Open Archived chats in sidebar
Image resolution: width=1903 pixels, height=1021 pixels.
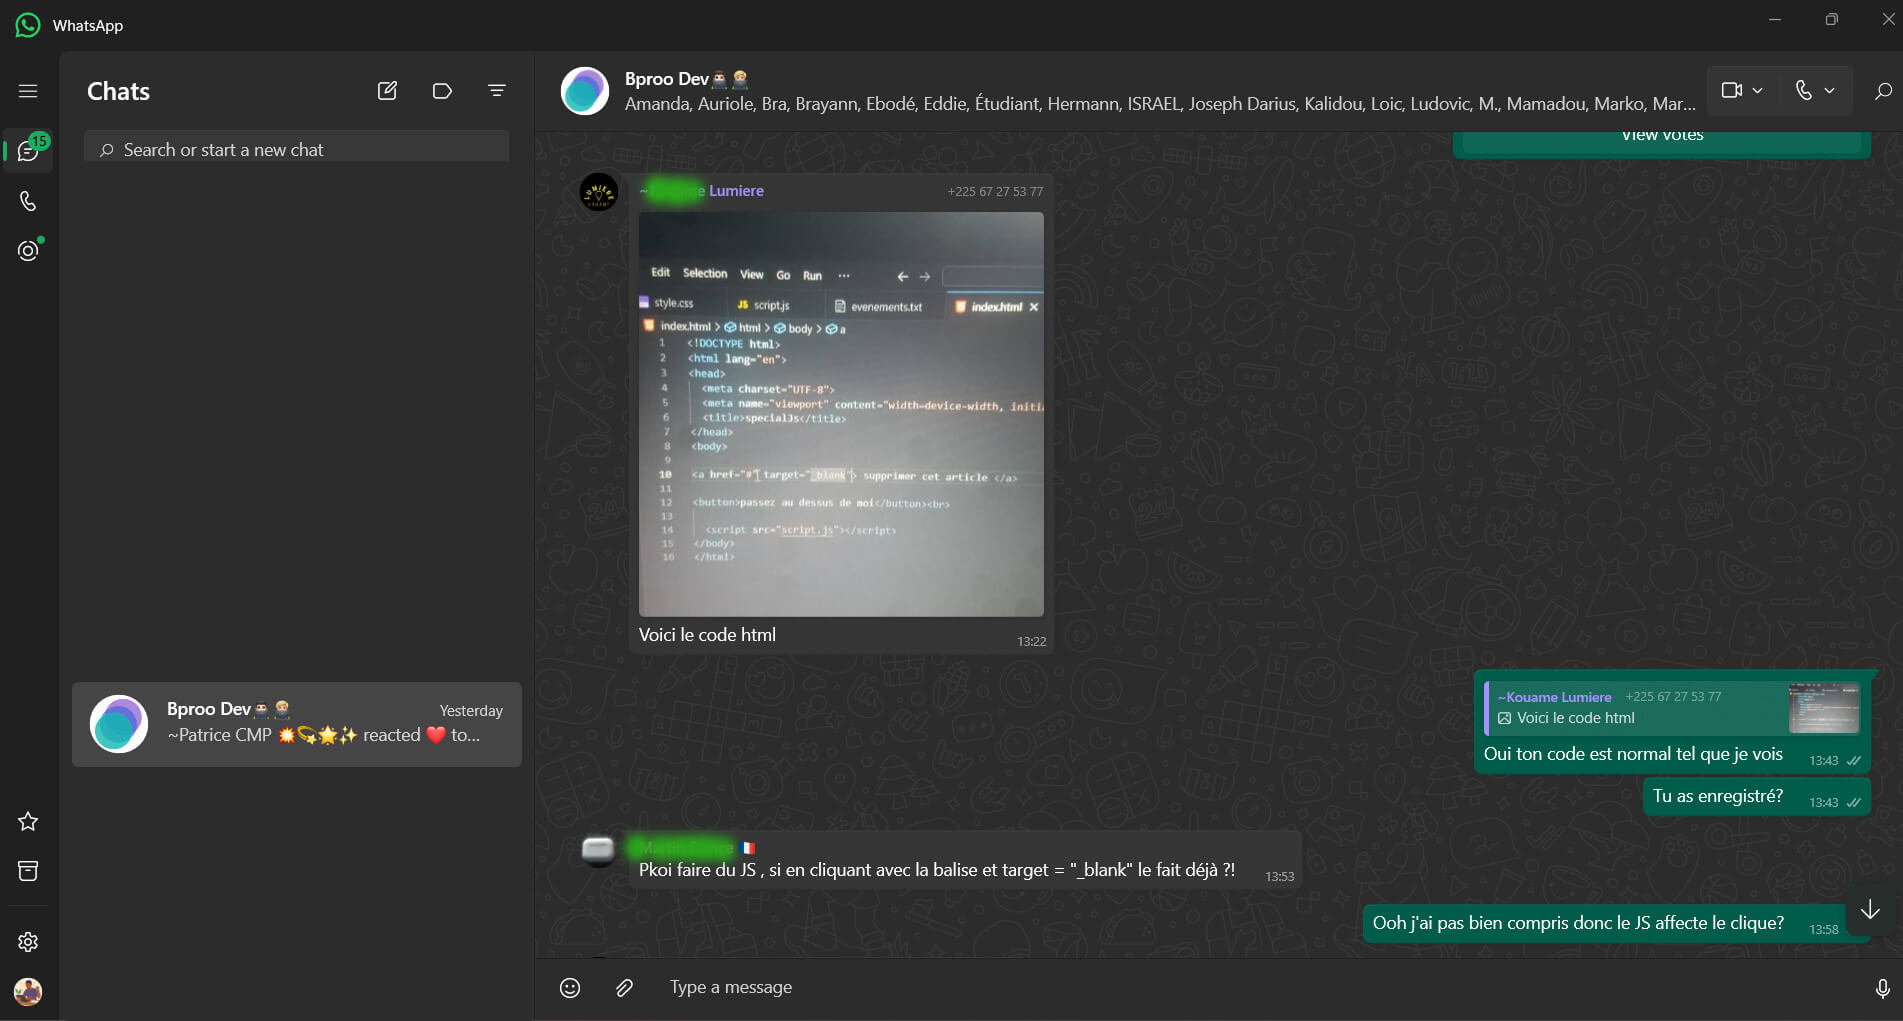pos(28,871)
